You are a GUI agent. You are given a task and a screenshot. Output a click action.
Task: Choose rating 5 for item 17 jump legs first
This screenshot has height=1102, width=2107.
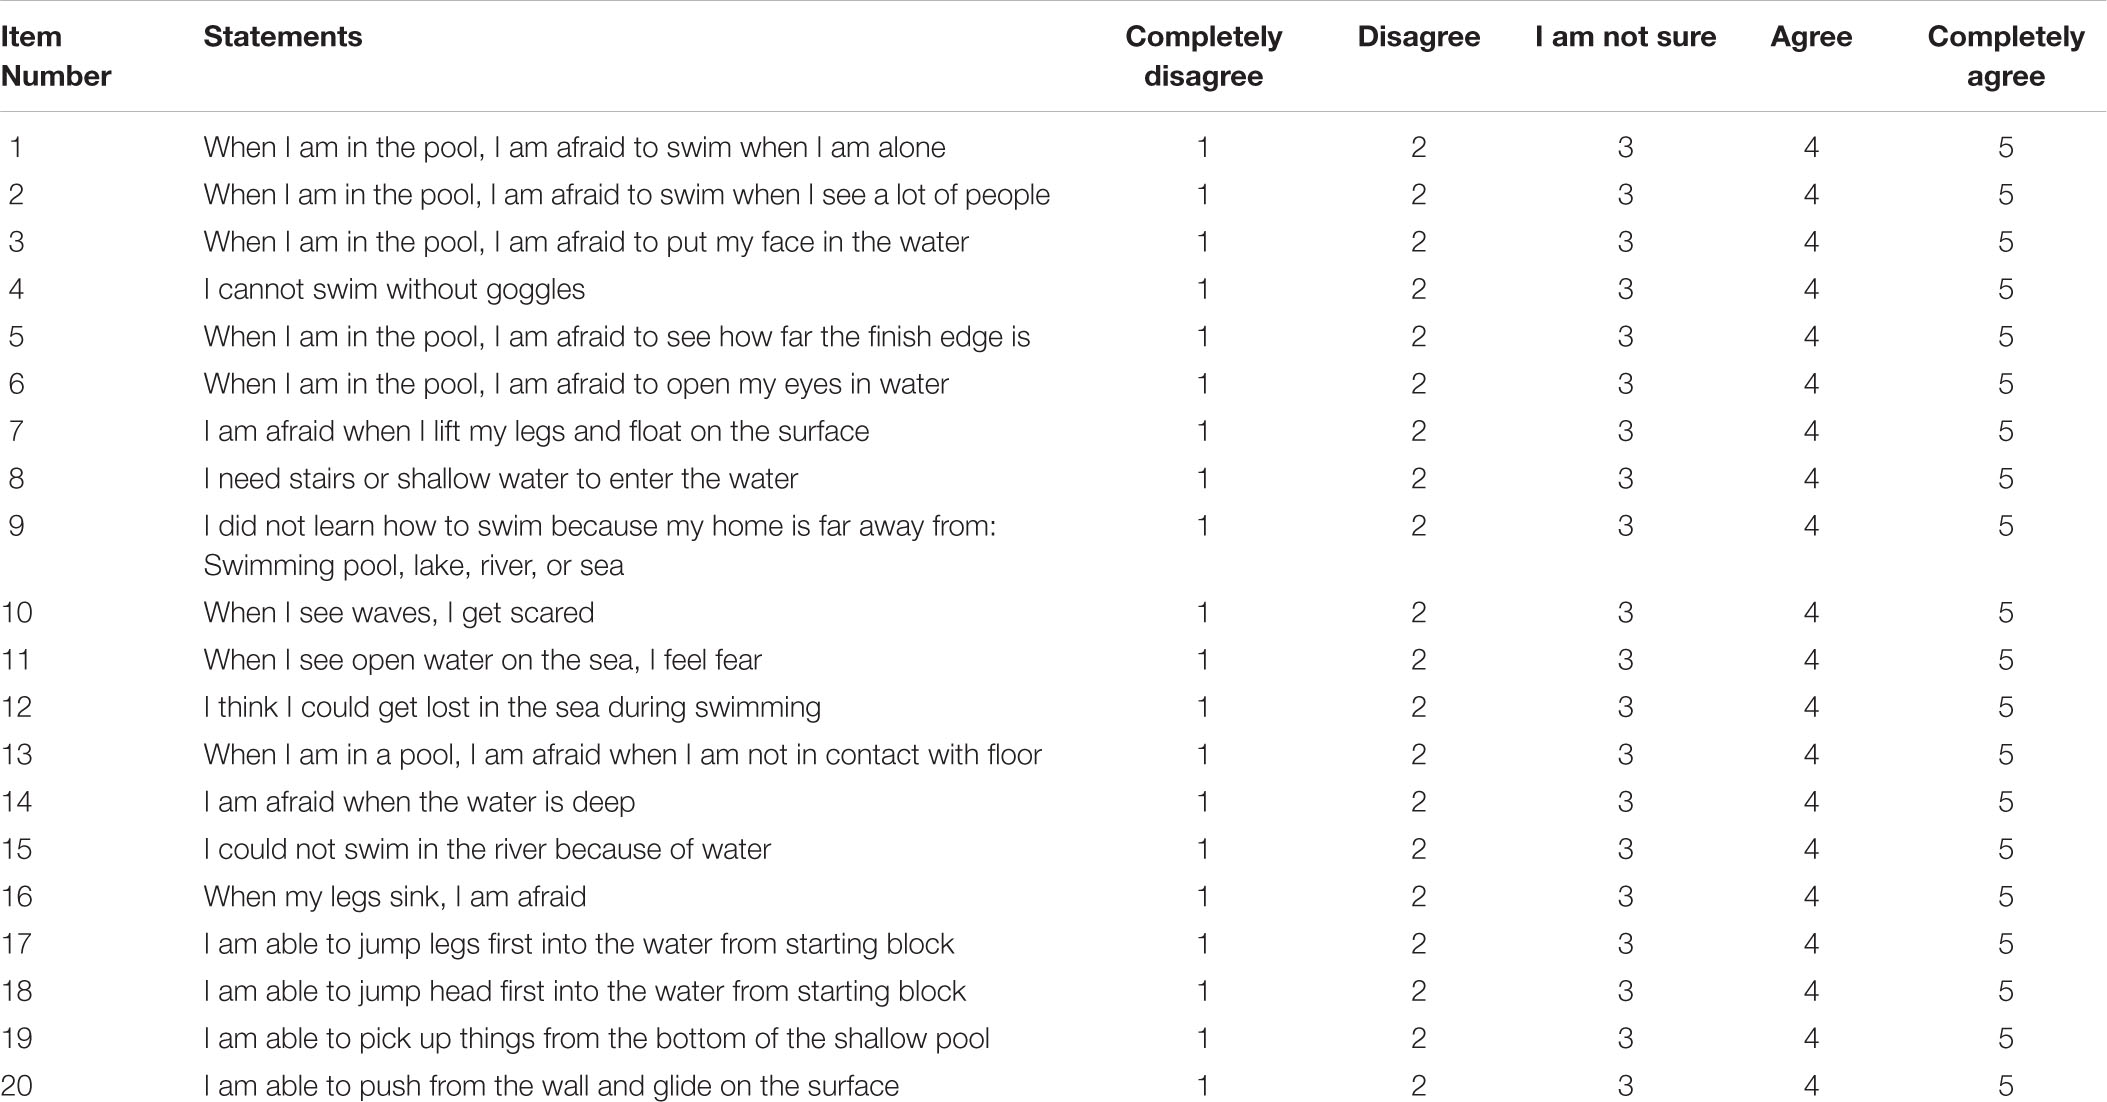(x=2005, y=944)
